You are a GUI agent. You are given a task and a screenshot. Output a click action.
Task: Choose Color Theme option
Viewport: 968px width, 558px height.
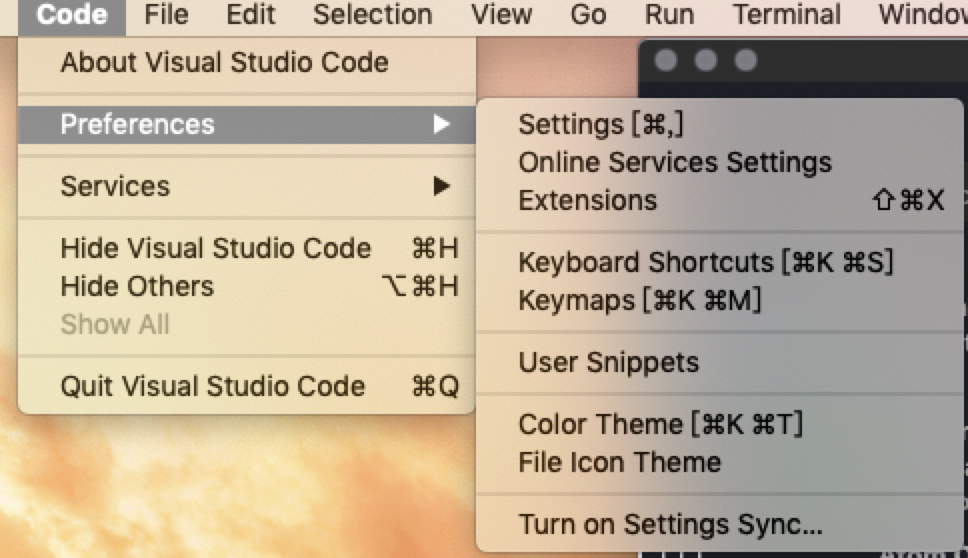pos(720,424)
